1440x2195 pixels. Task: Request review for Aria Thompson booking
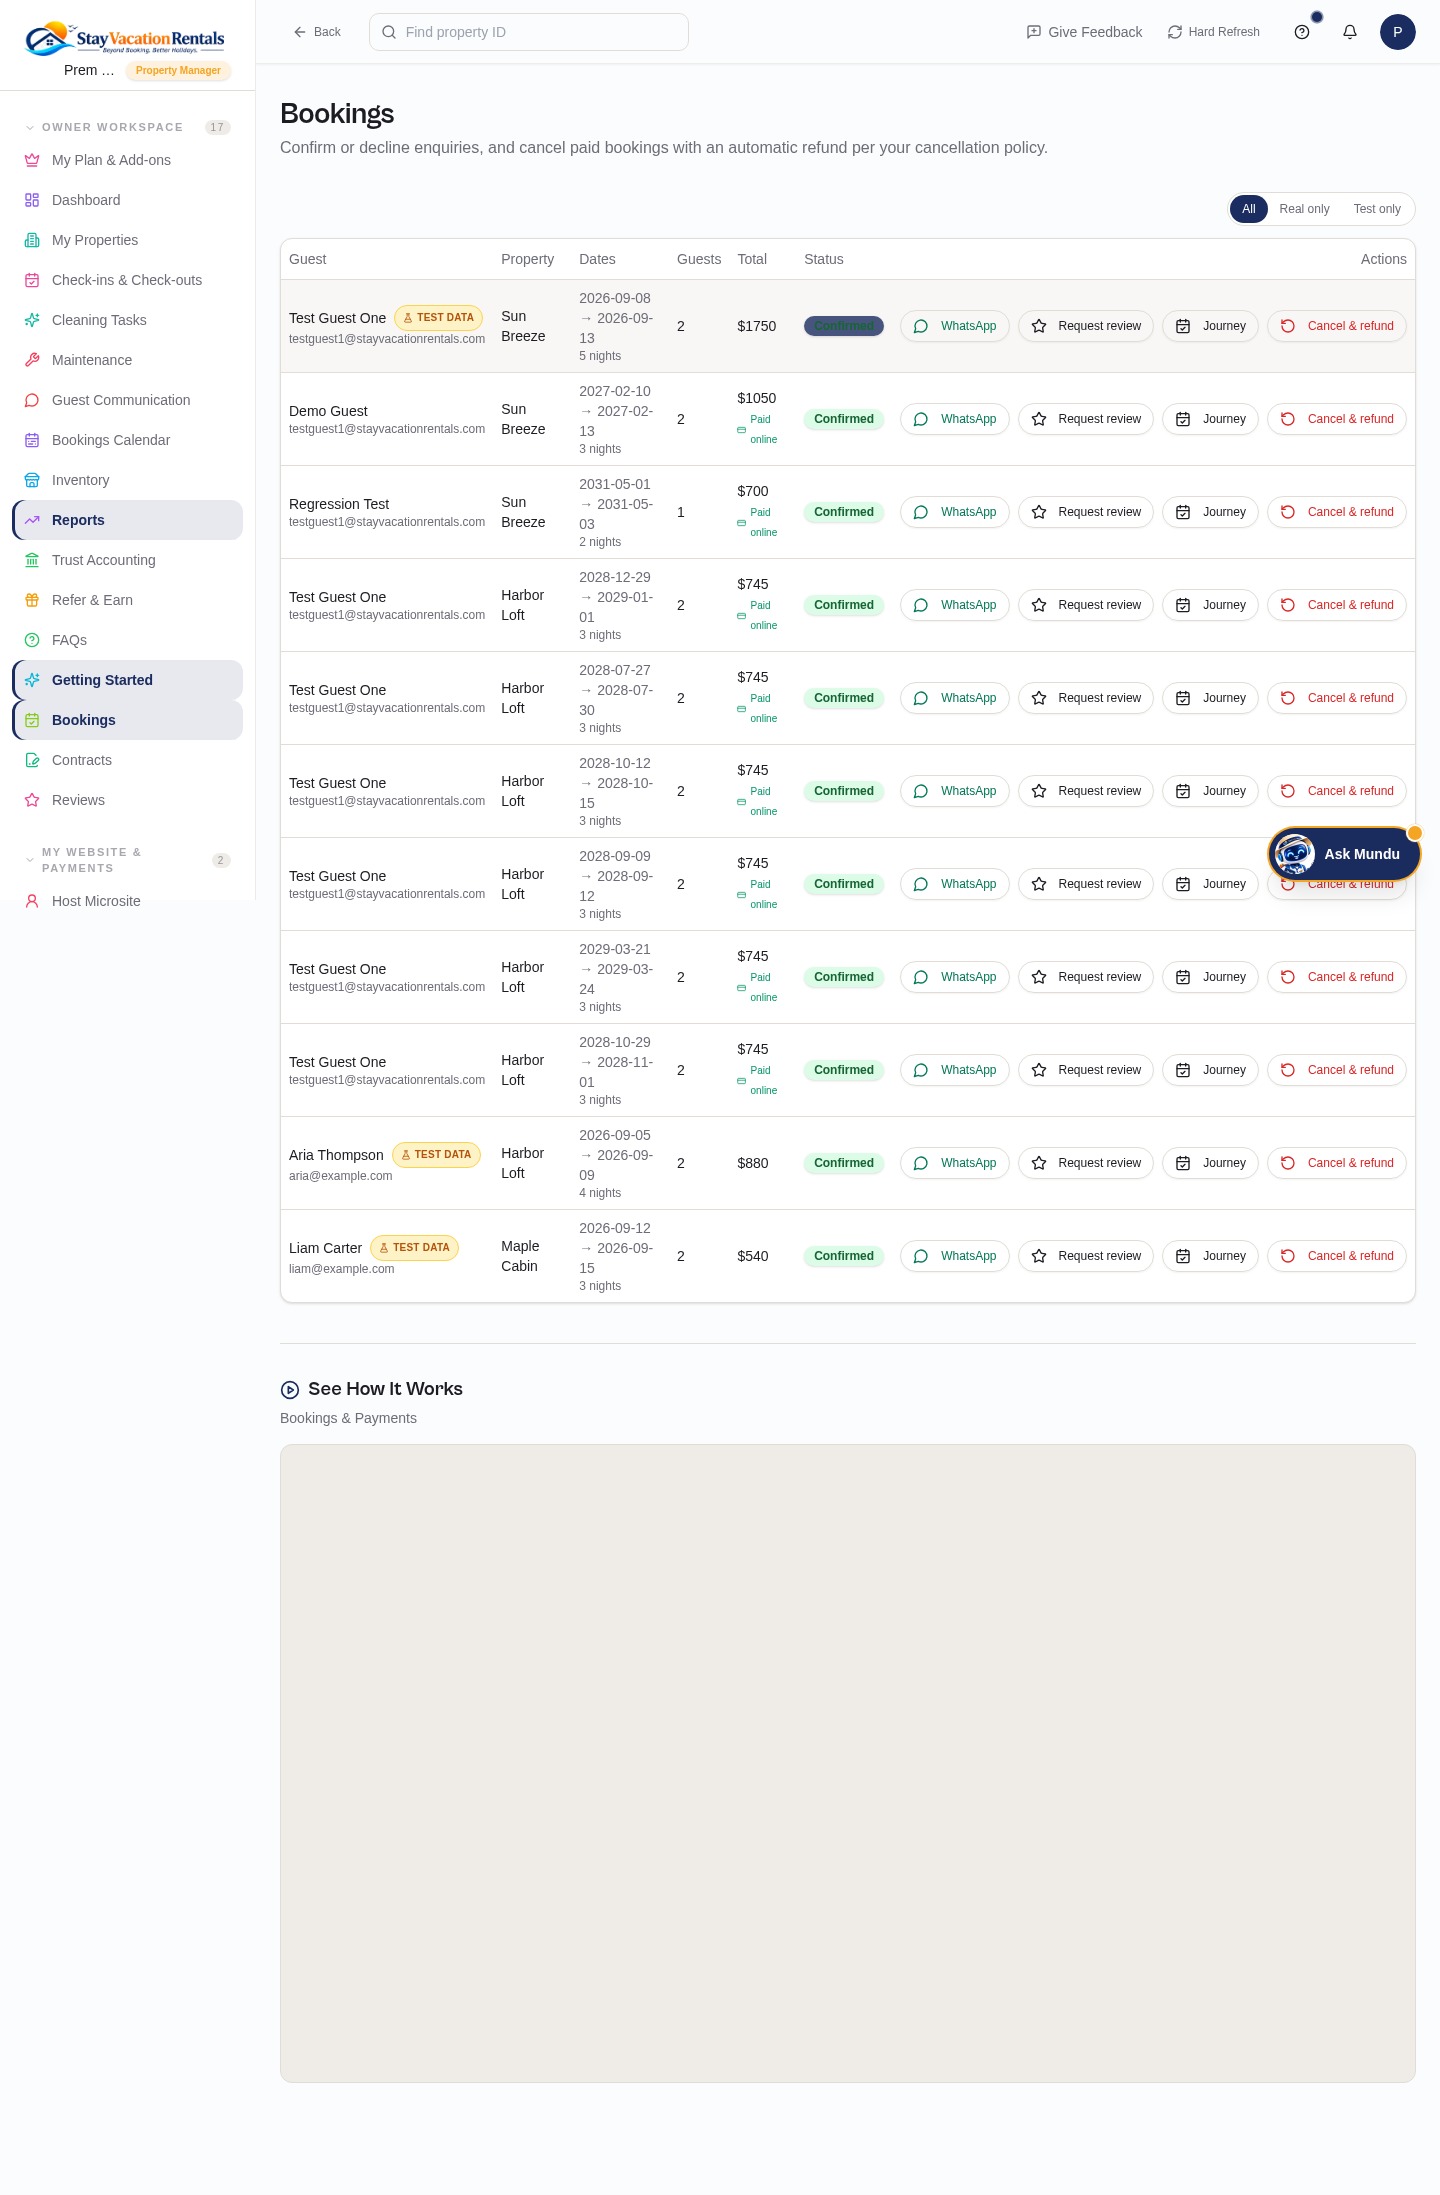1086,1163
